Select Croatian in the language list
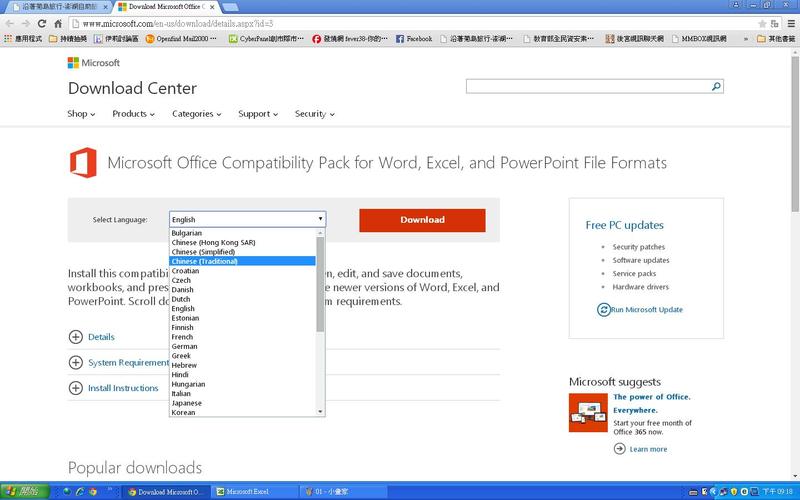 [x=242, y=271]
